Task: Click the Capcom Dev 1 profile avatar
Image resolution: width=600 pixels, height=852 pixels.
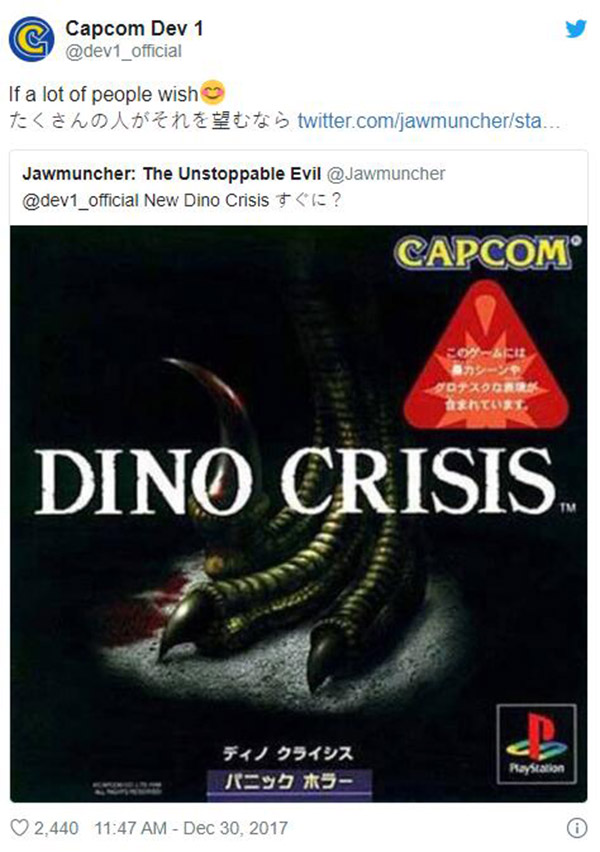Action: coord(31,39)
